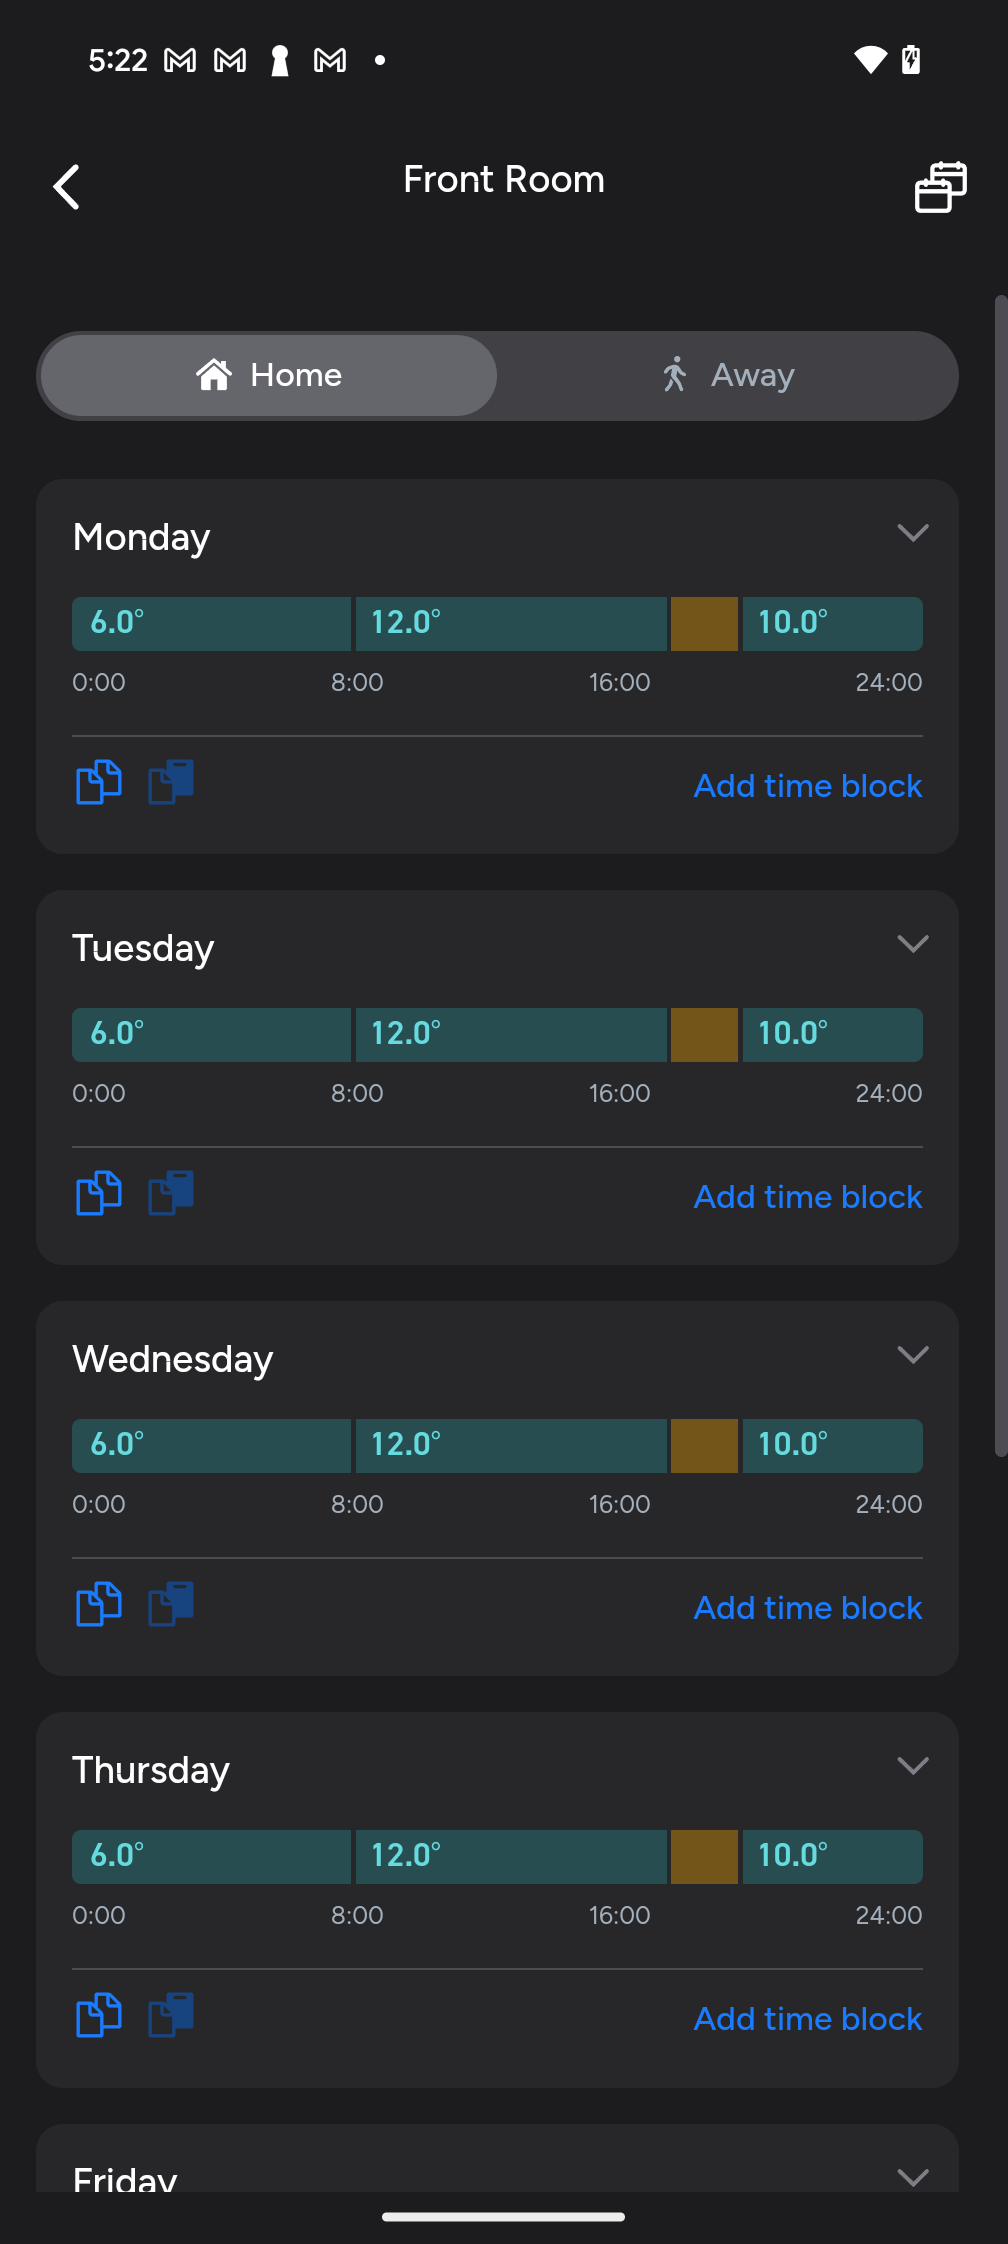The height and width of the screenshot is (2244, 1008).
Task: Copy Monday's schedule
Action: (x=99, y=782)
